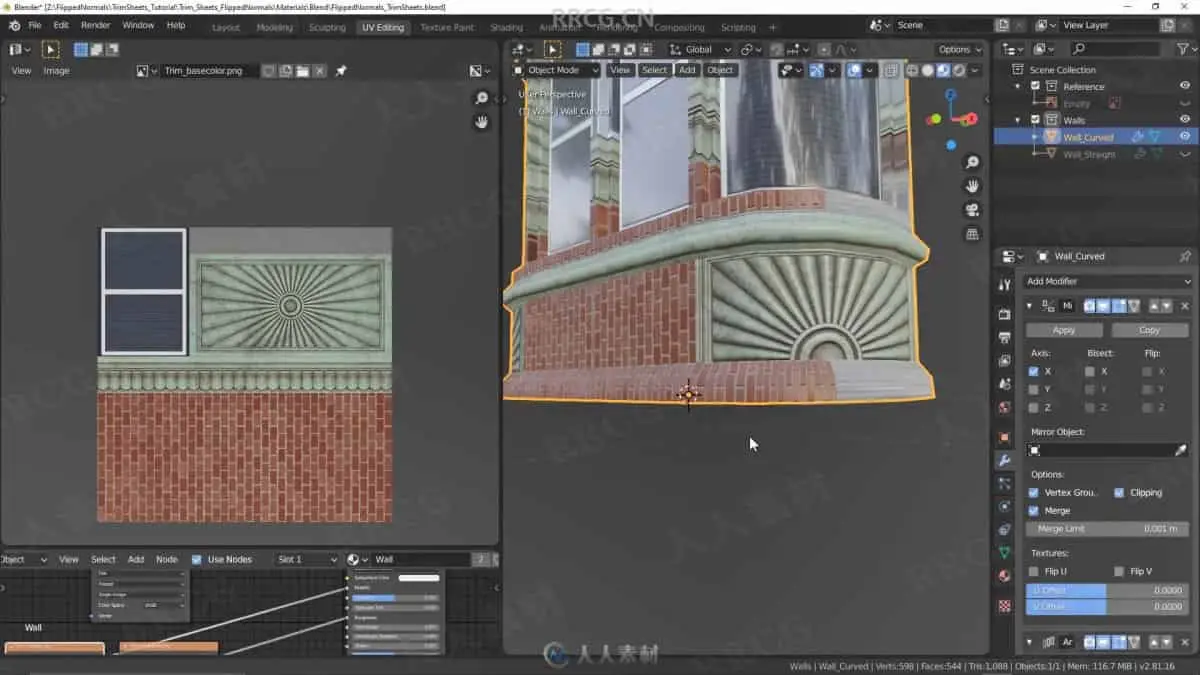
Task: Select the pan hand icon in UV editor
Action: point(481,122)
